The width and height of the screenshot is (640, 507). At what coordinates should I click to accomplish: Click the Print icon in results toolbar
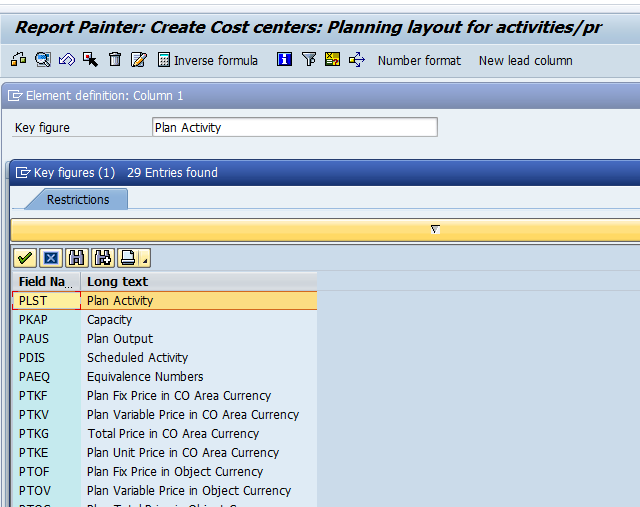[127, 258]
